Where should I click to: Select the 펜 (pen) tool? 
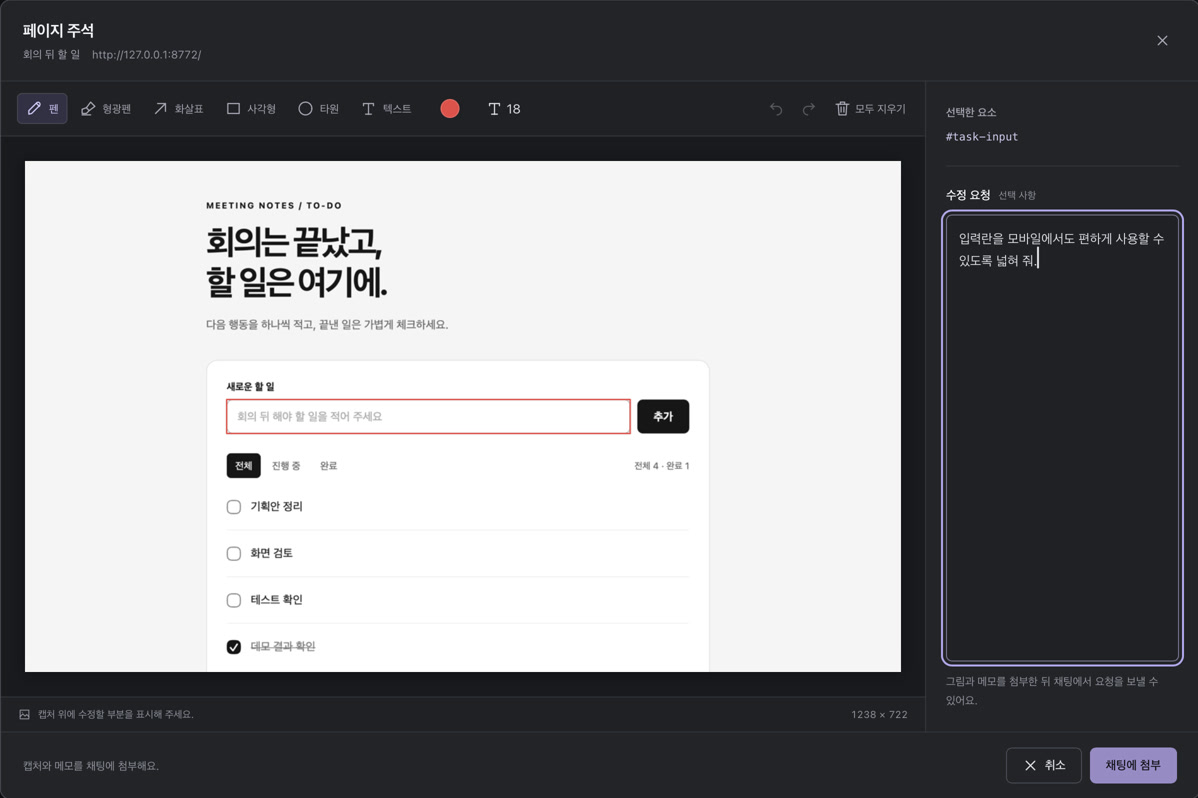point(43,109)
